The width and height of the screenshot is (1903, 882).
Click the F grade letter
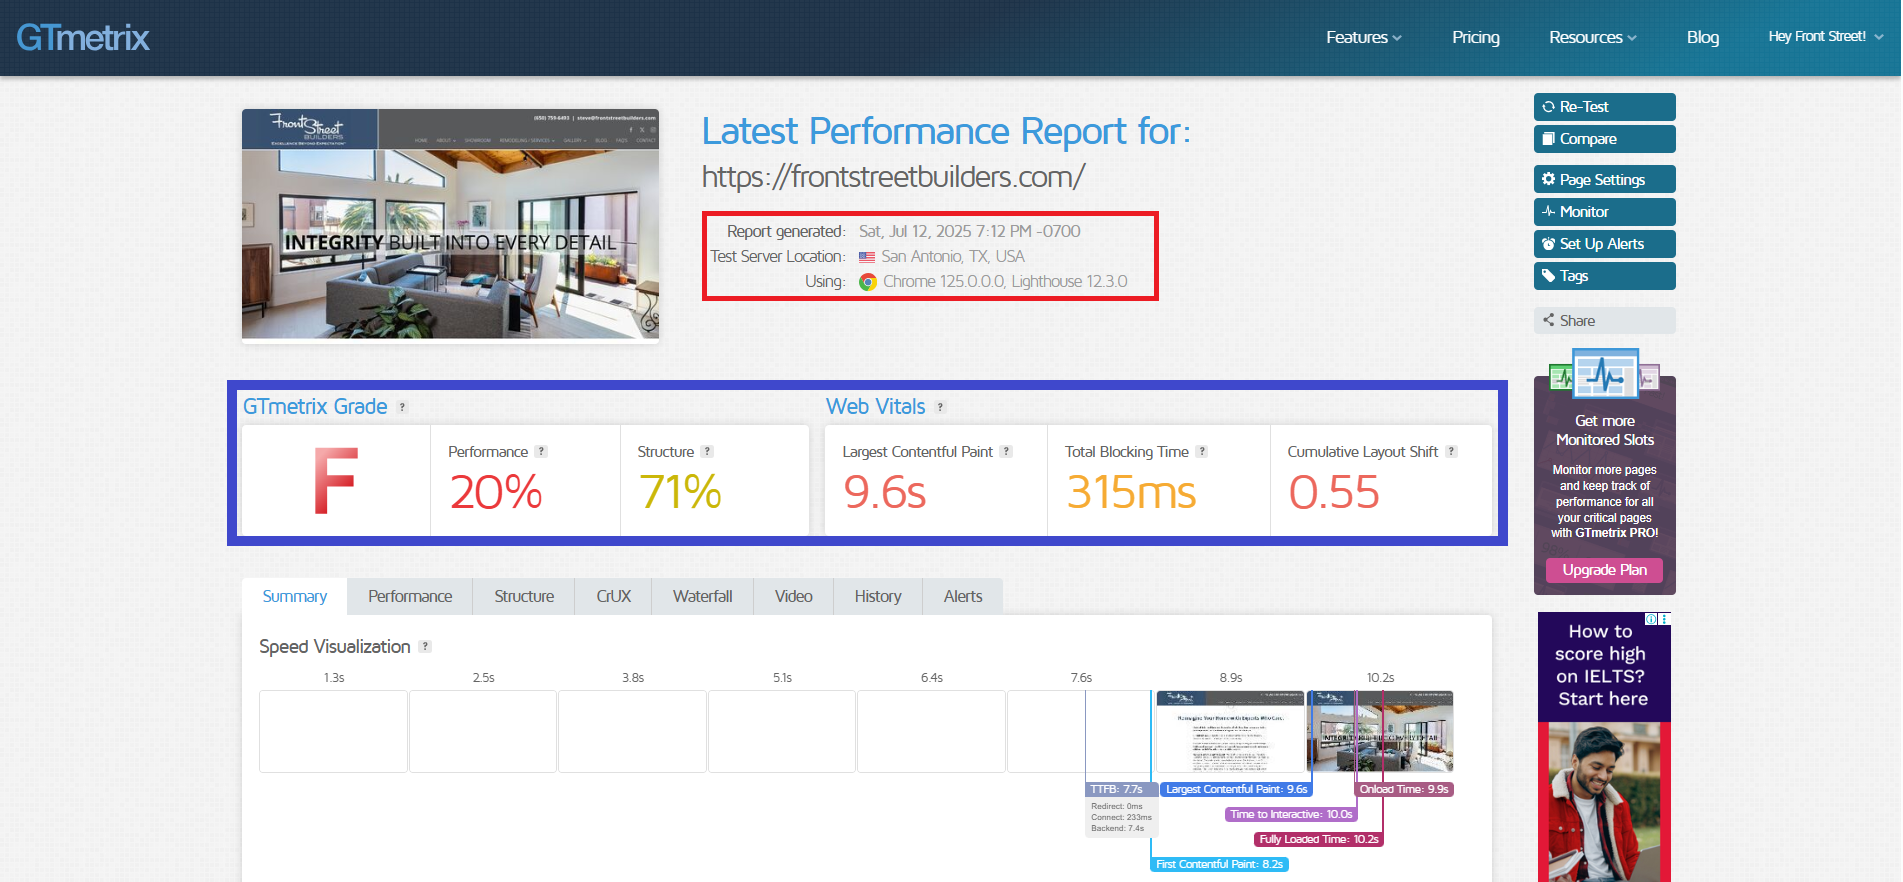point(335,481)
